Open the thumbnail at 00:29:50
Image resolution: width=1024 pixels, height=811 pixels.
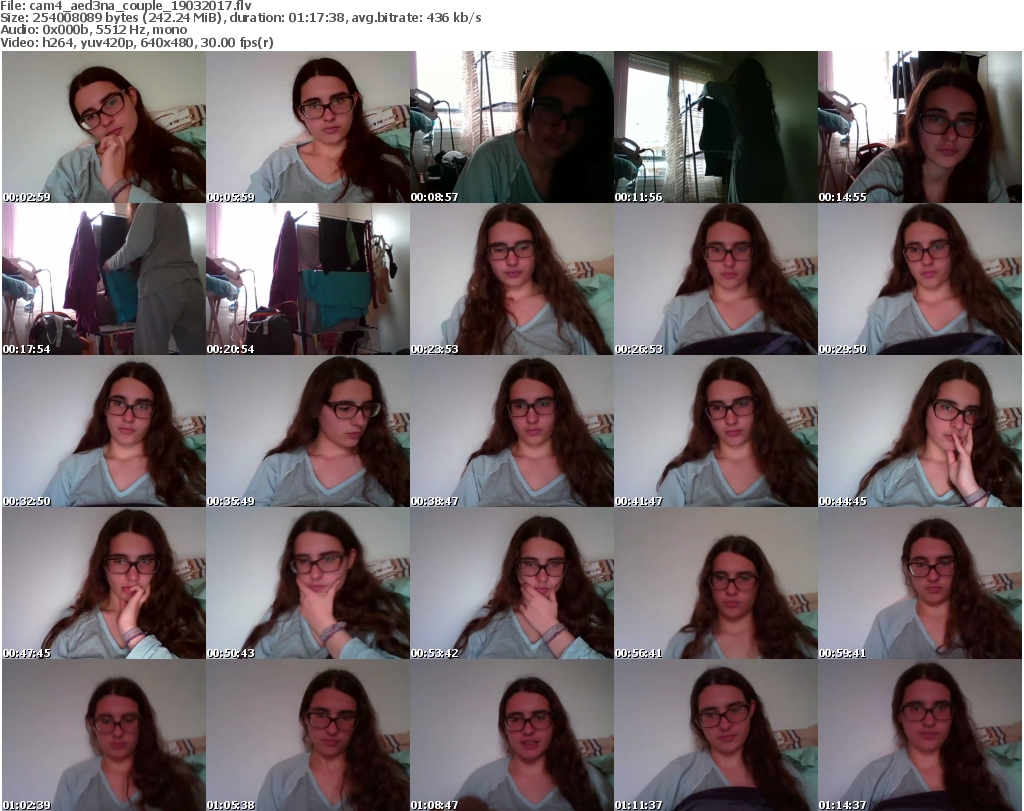coord(920,279)
